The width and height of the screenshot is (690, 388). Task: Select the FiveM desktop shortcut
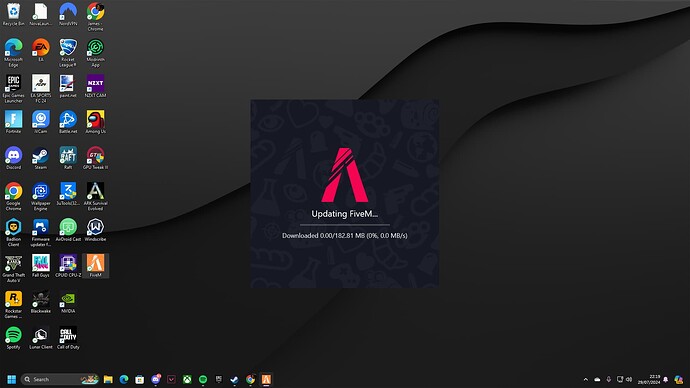click(95, 265)
